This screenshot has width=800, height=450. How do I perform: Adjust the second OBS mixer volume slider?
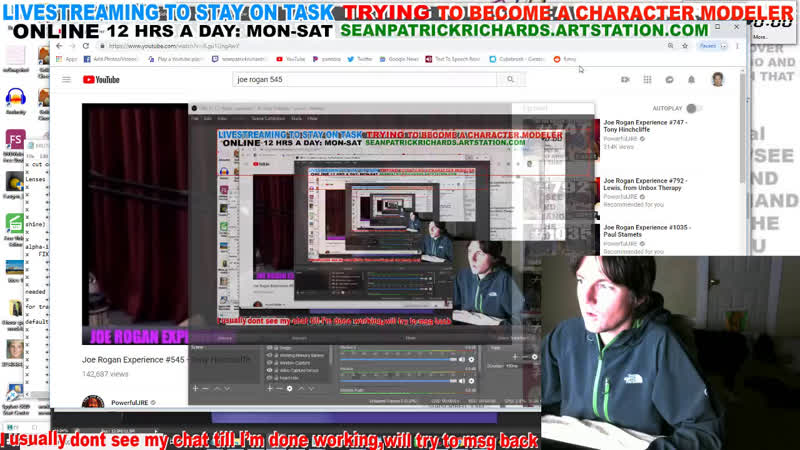398,381
